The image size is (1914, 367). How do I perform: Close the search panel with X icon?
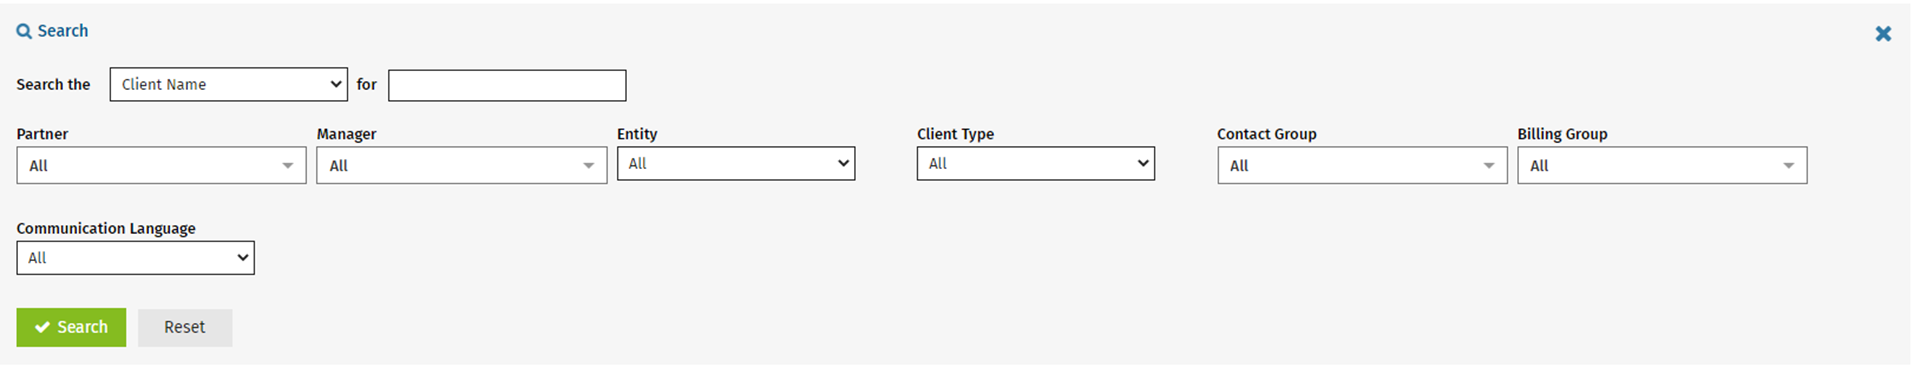pos(1883,34)
